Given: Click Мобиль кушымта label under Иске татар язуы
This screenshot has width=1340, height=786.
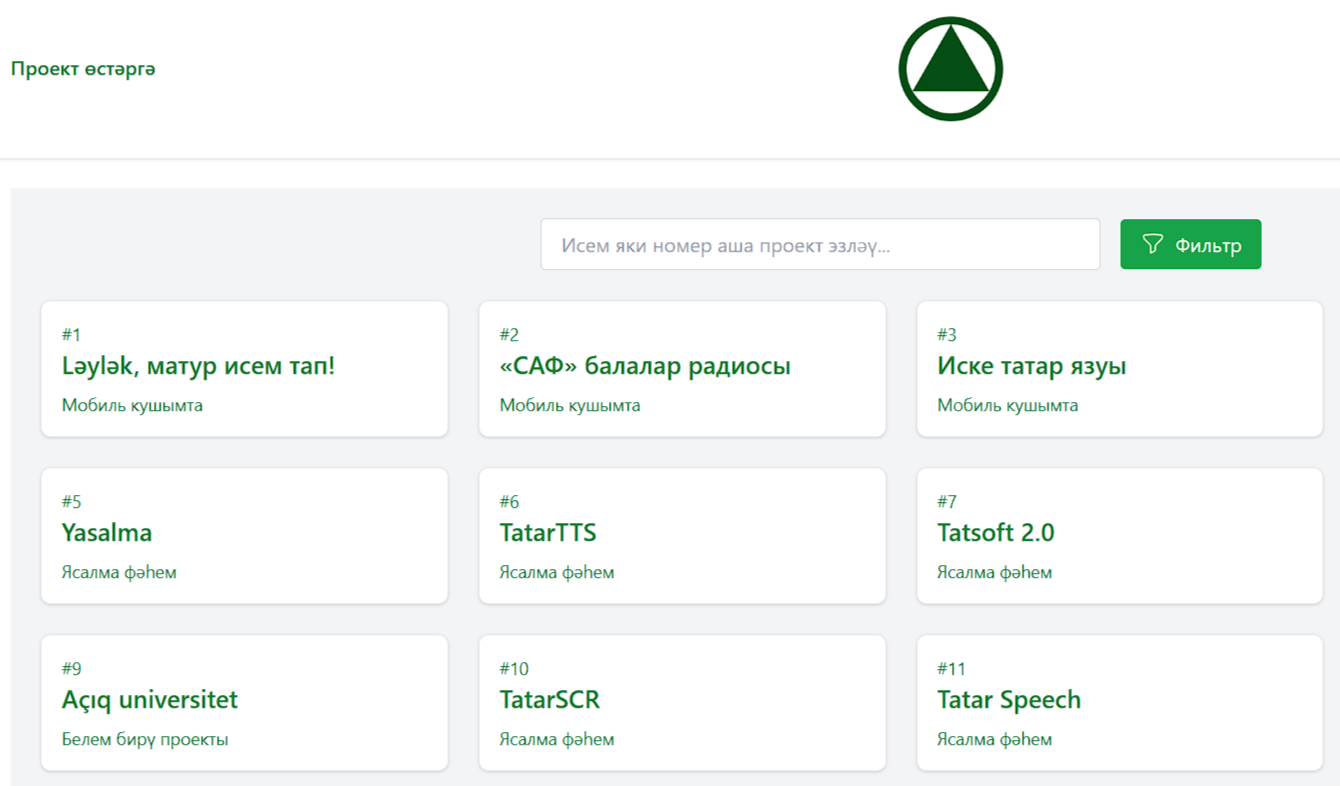Looking at the screenshot, I should click(x=1007, y=406).
